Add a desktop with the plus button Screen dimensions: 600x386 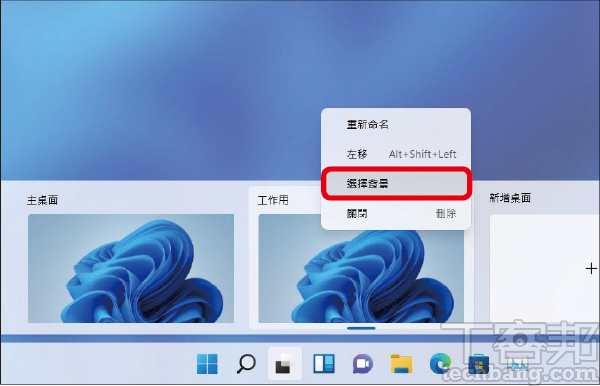click(591, 269)
